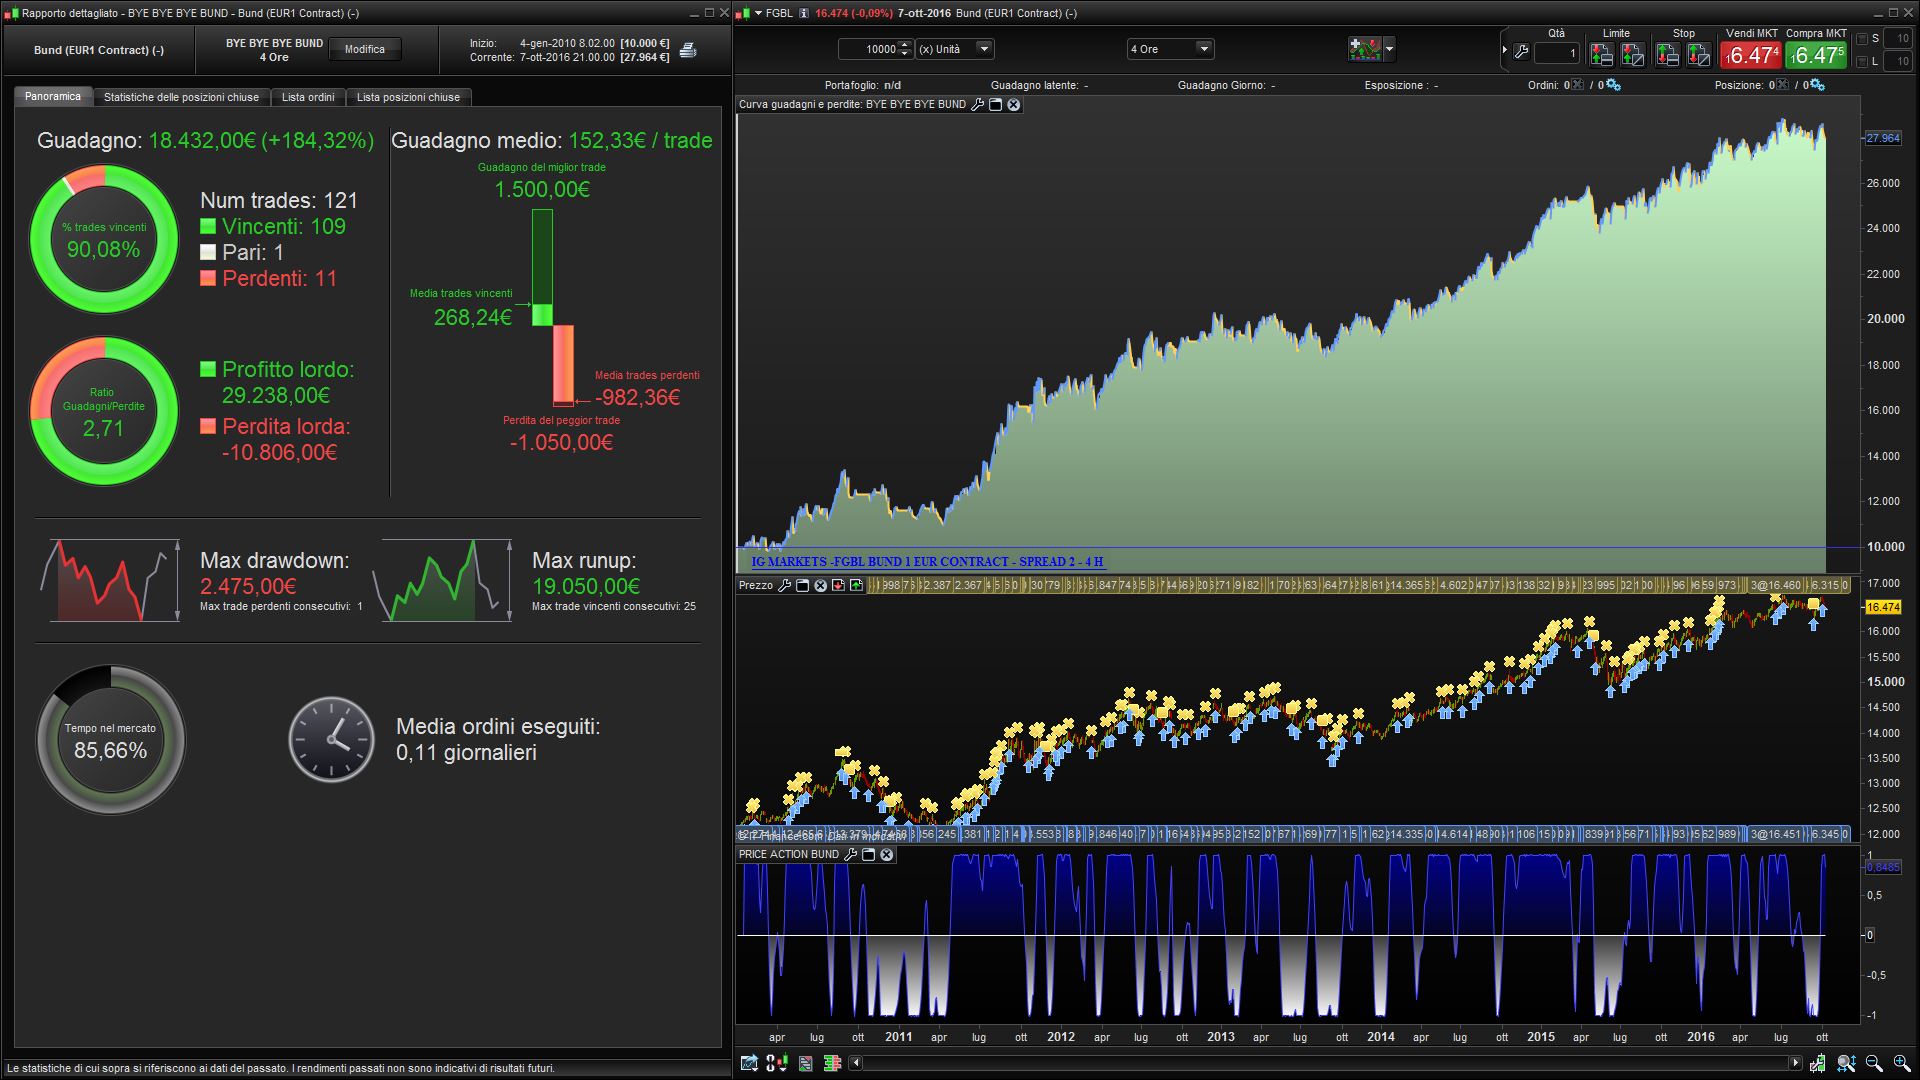The image size is (1920, 1080).
Task: Click the first Limite order icon
Action: (1601, 54)
